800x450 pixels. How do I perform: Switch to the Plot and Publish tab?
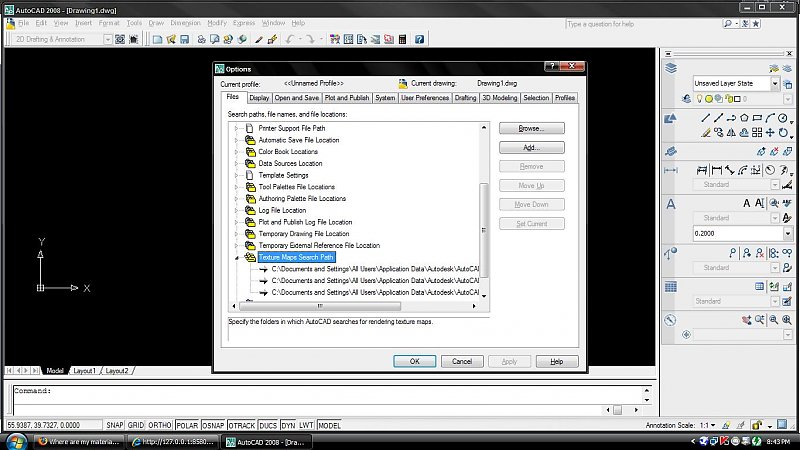(x=347, y=98)
